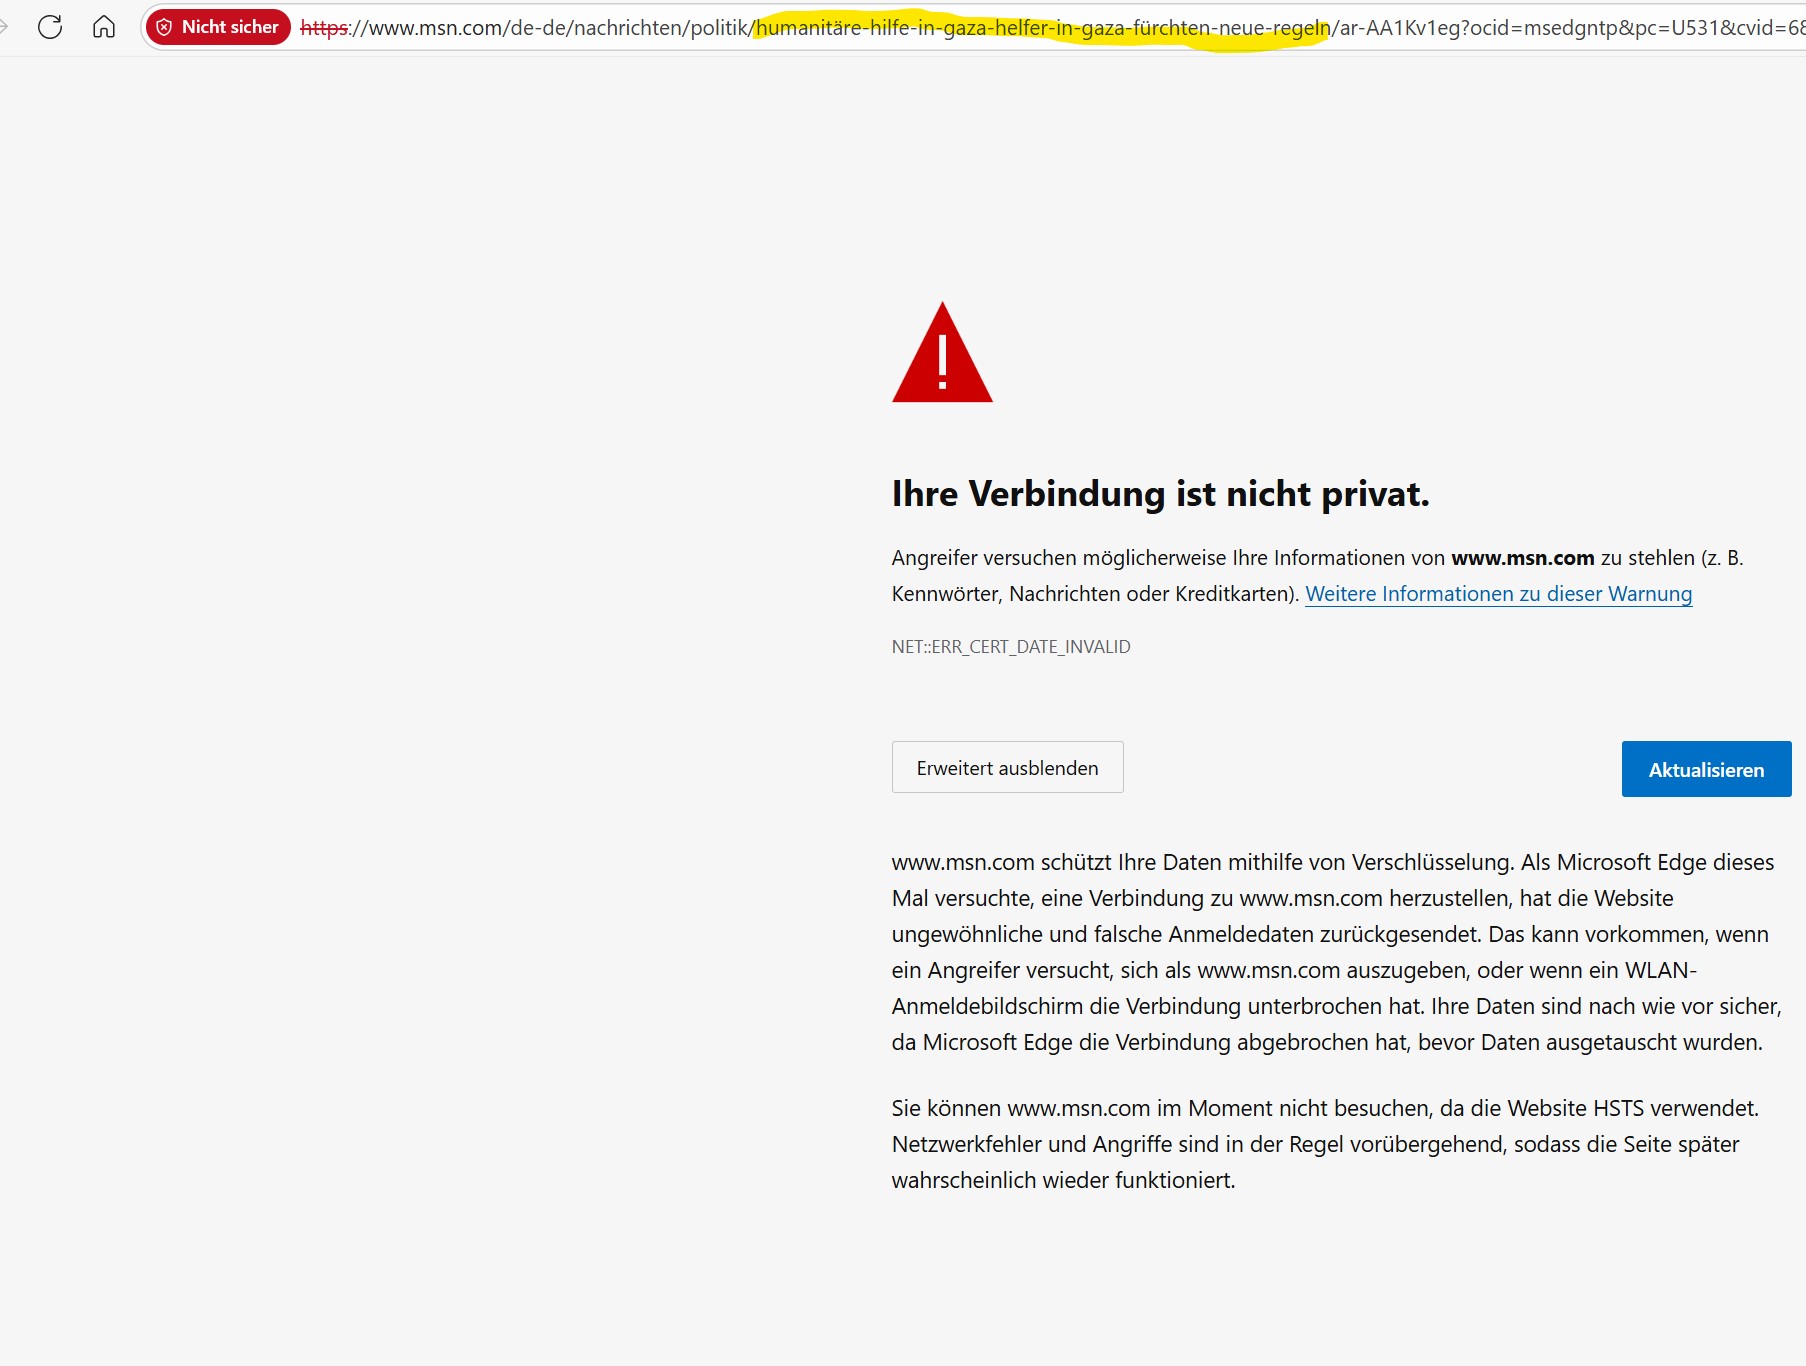Click bold 'www.msn.com' in the warning text

click(1522, 558)
